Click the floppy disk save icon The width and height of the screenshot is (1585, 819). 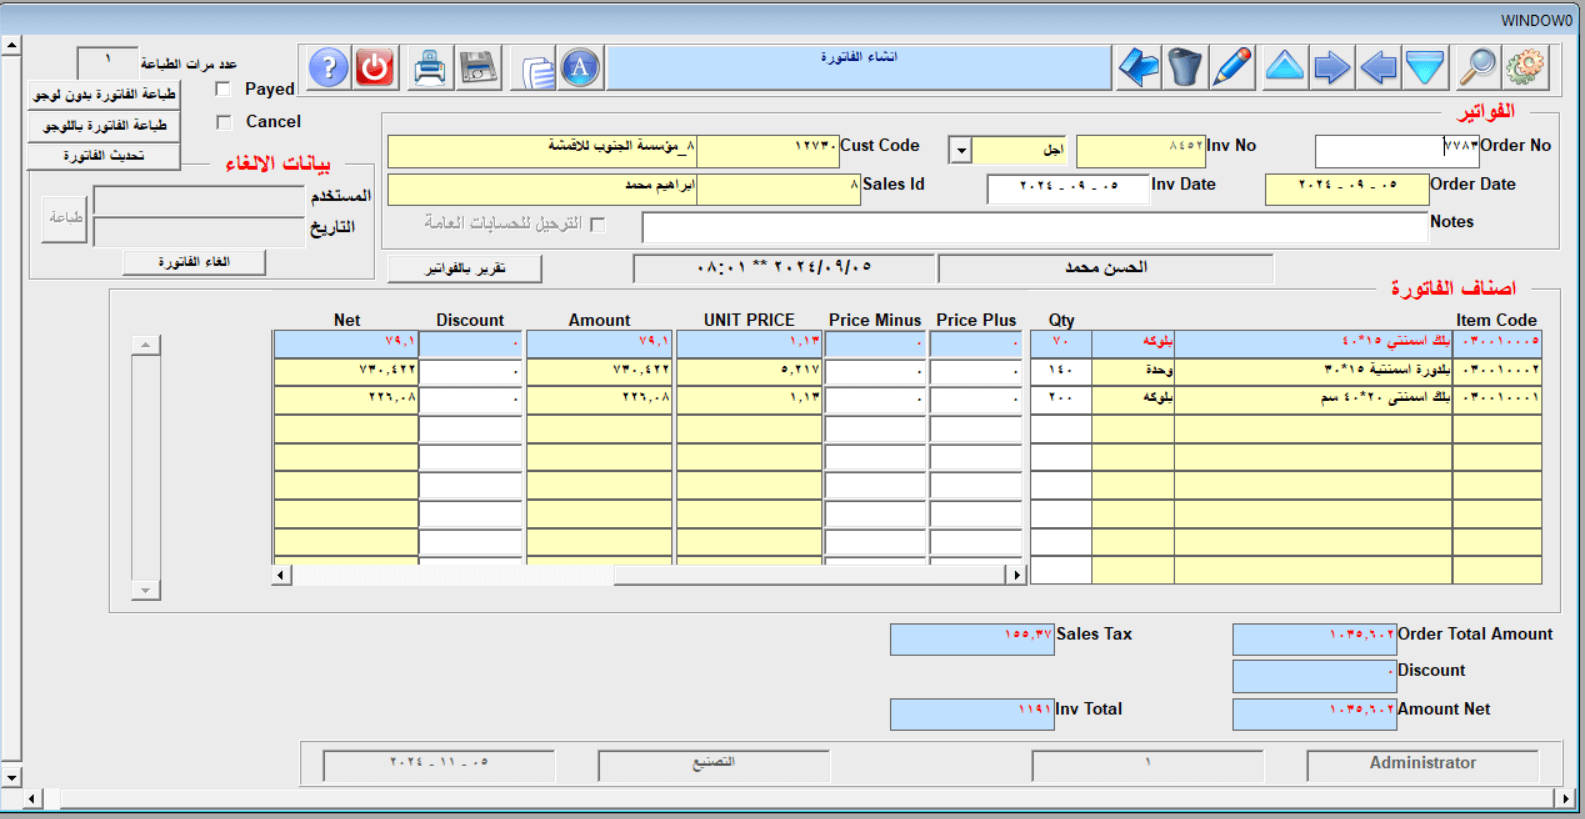coord(479,68)
